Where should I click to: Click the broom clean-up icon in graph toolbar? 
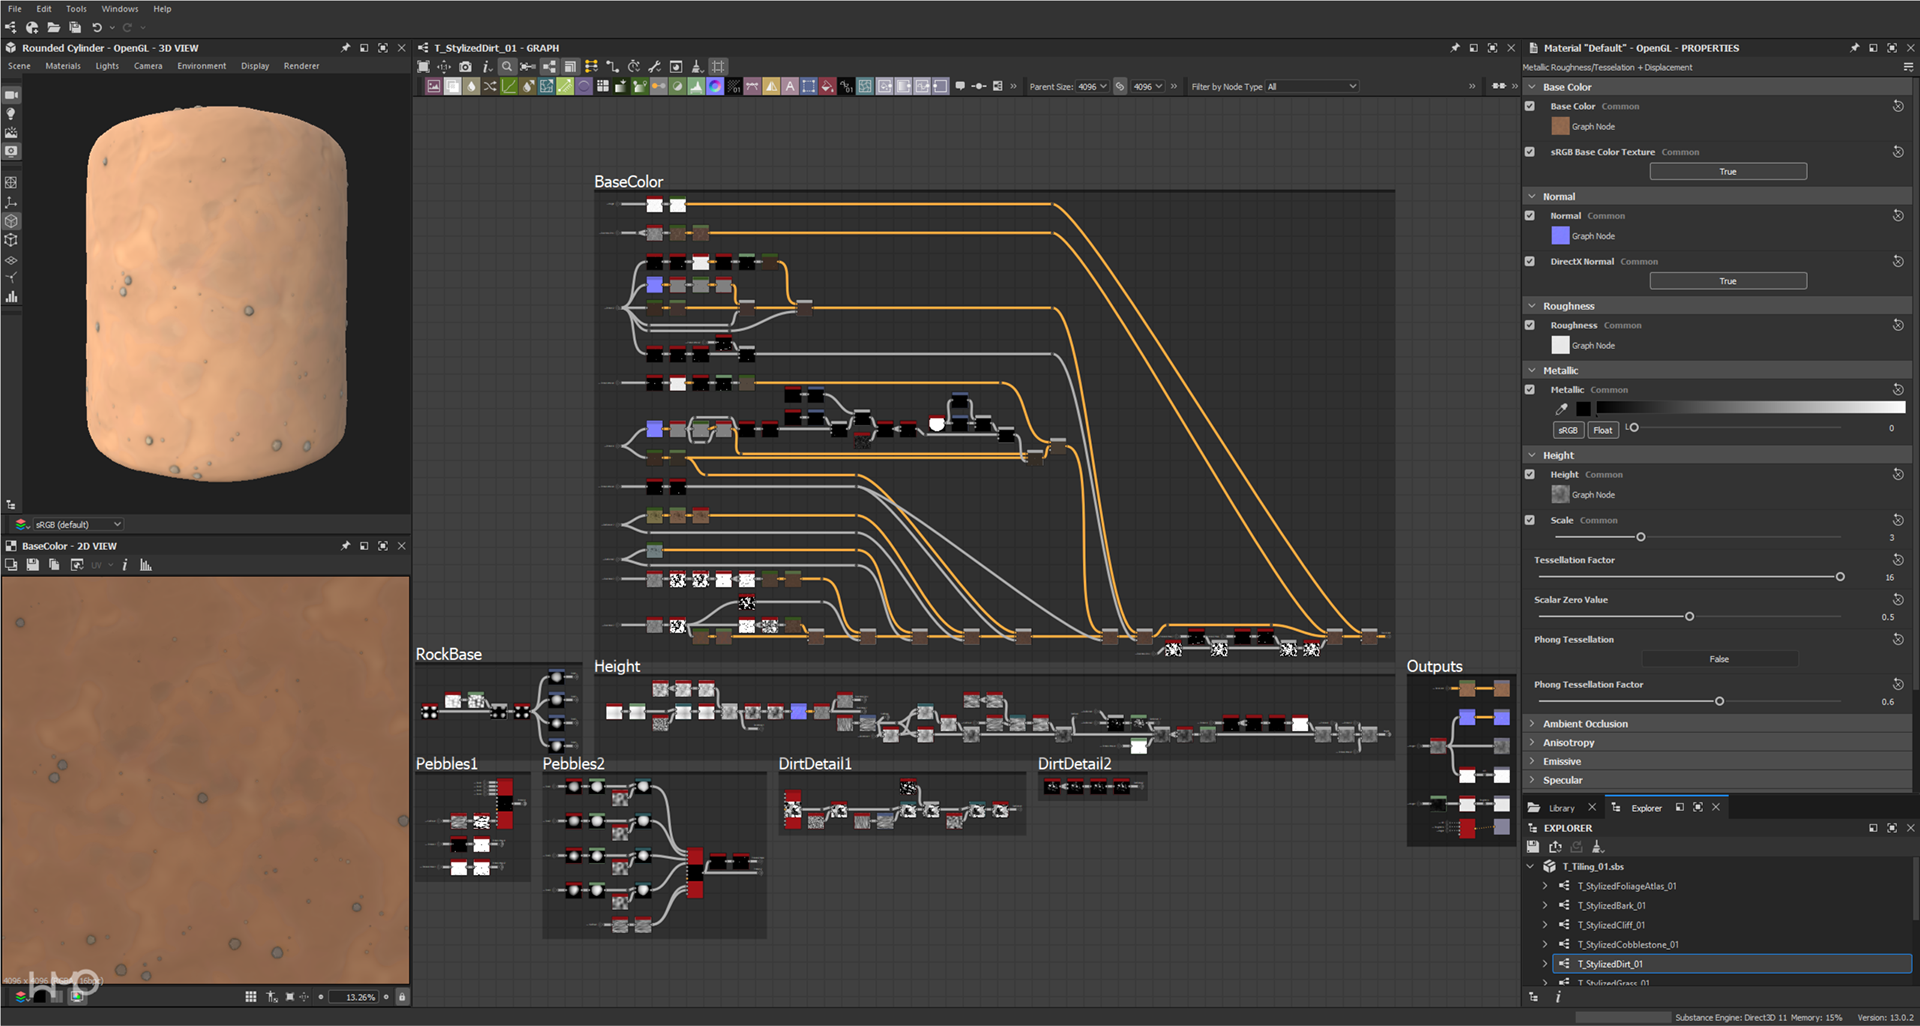pos(697,67)
